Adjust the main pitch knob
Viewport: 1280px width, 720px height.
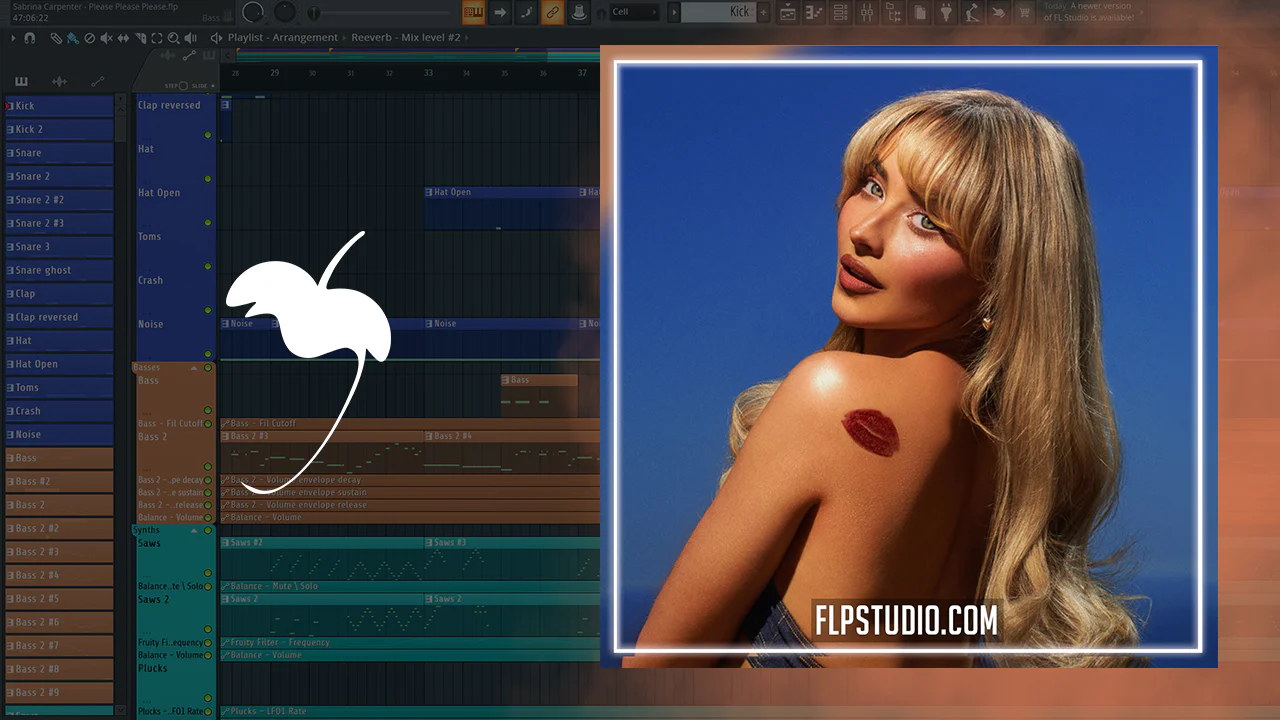[x=285, y=12]
